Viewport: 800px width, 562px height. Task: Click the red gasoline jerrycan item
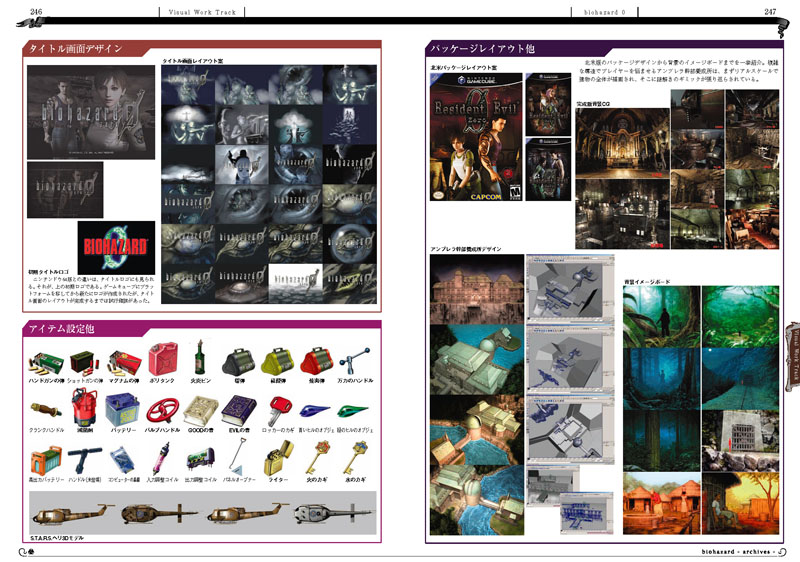162,359
